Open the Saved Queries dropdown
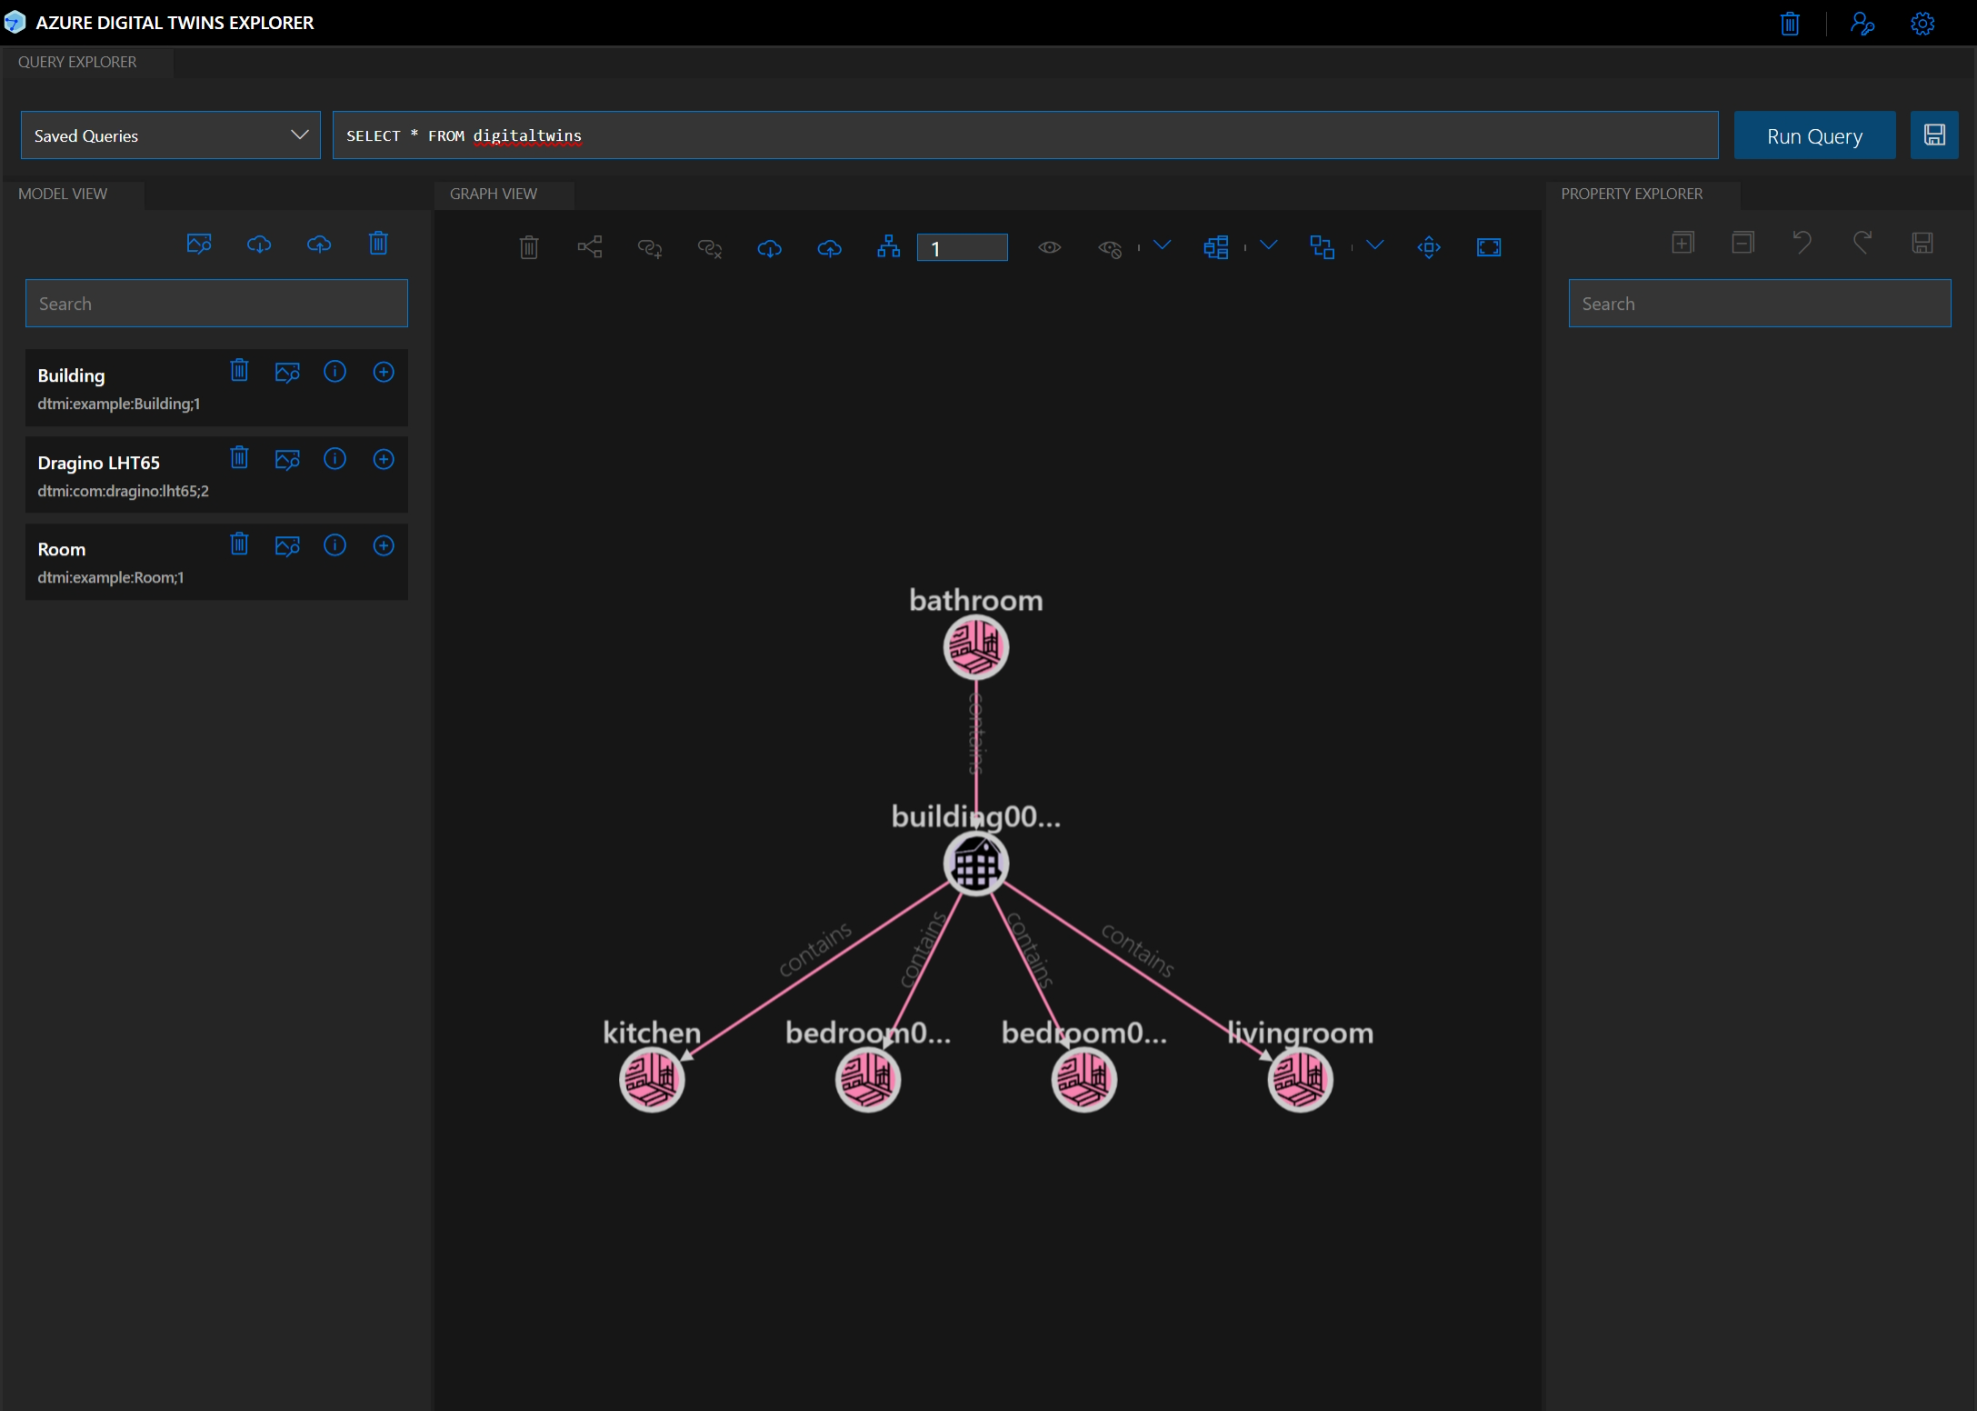 (170, 135)
